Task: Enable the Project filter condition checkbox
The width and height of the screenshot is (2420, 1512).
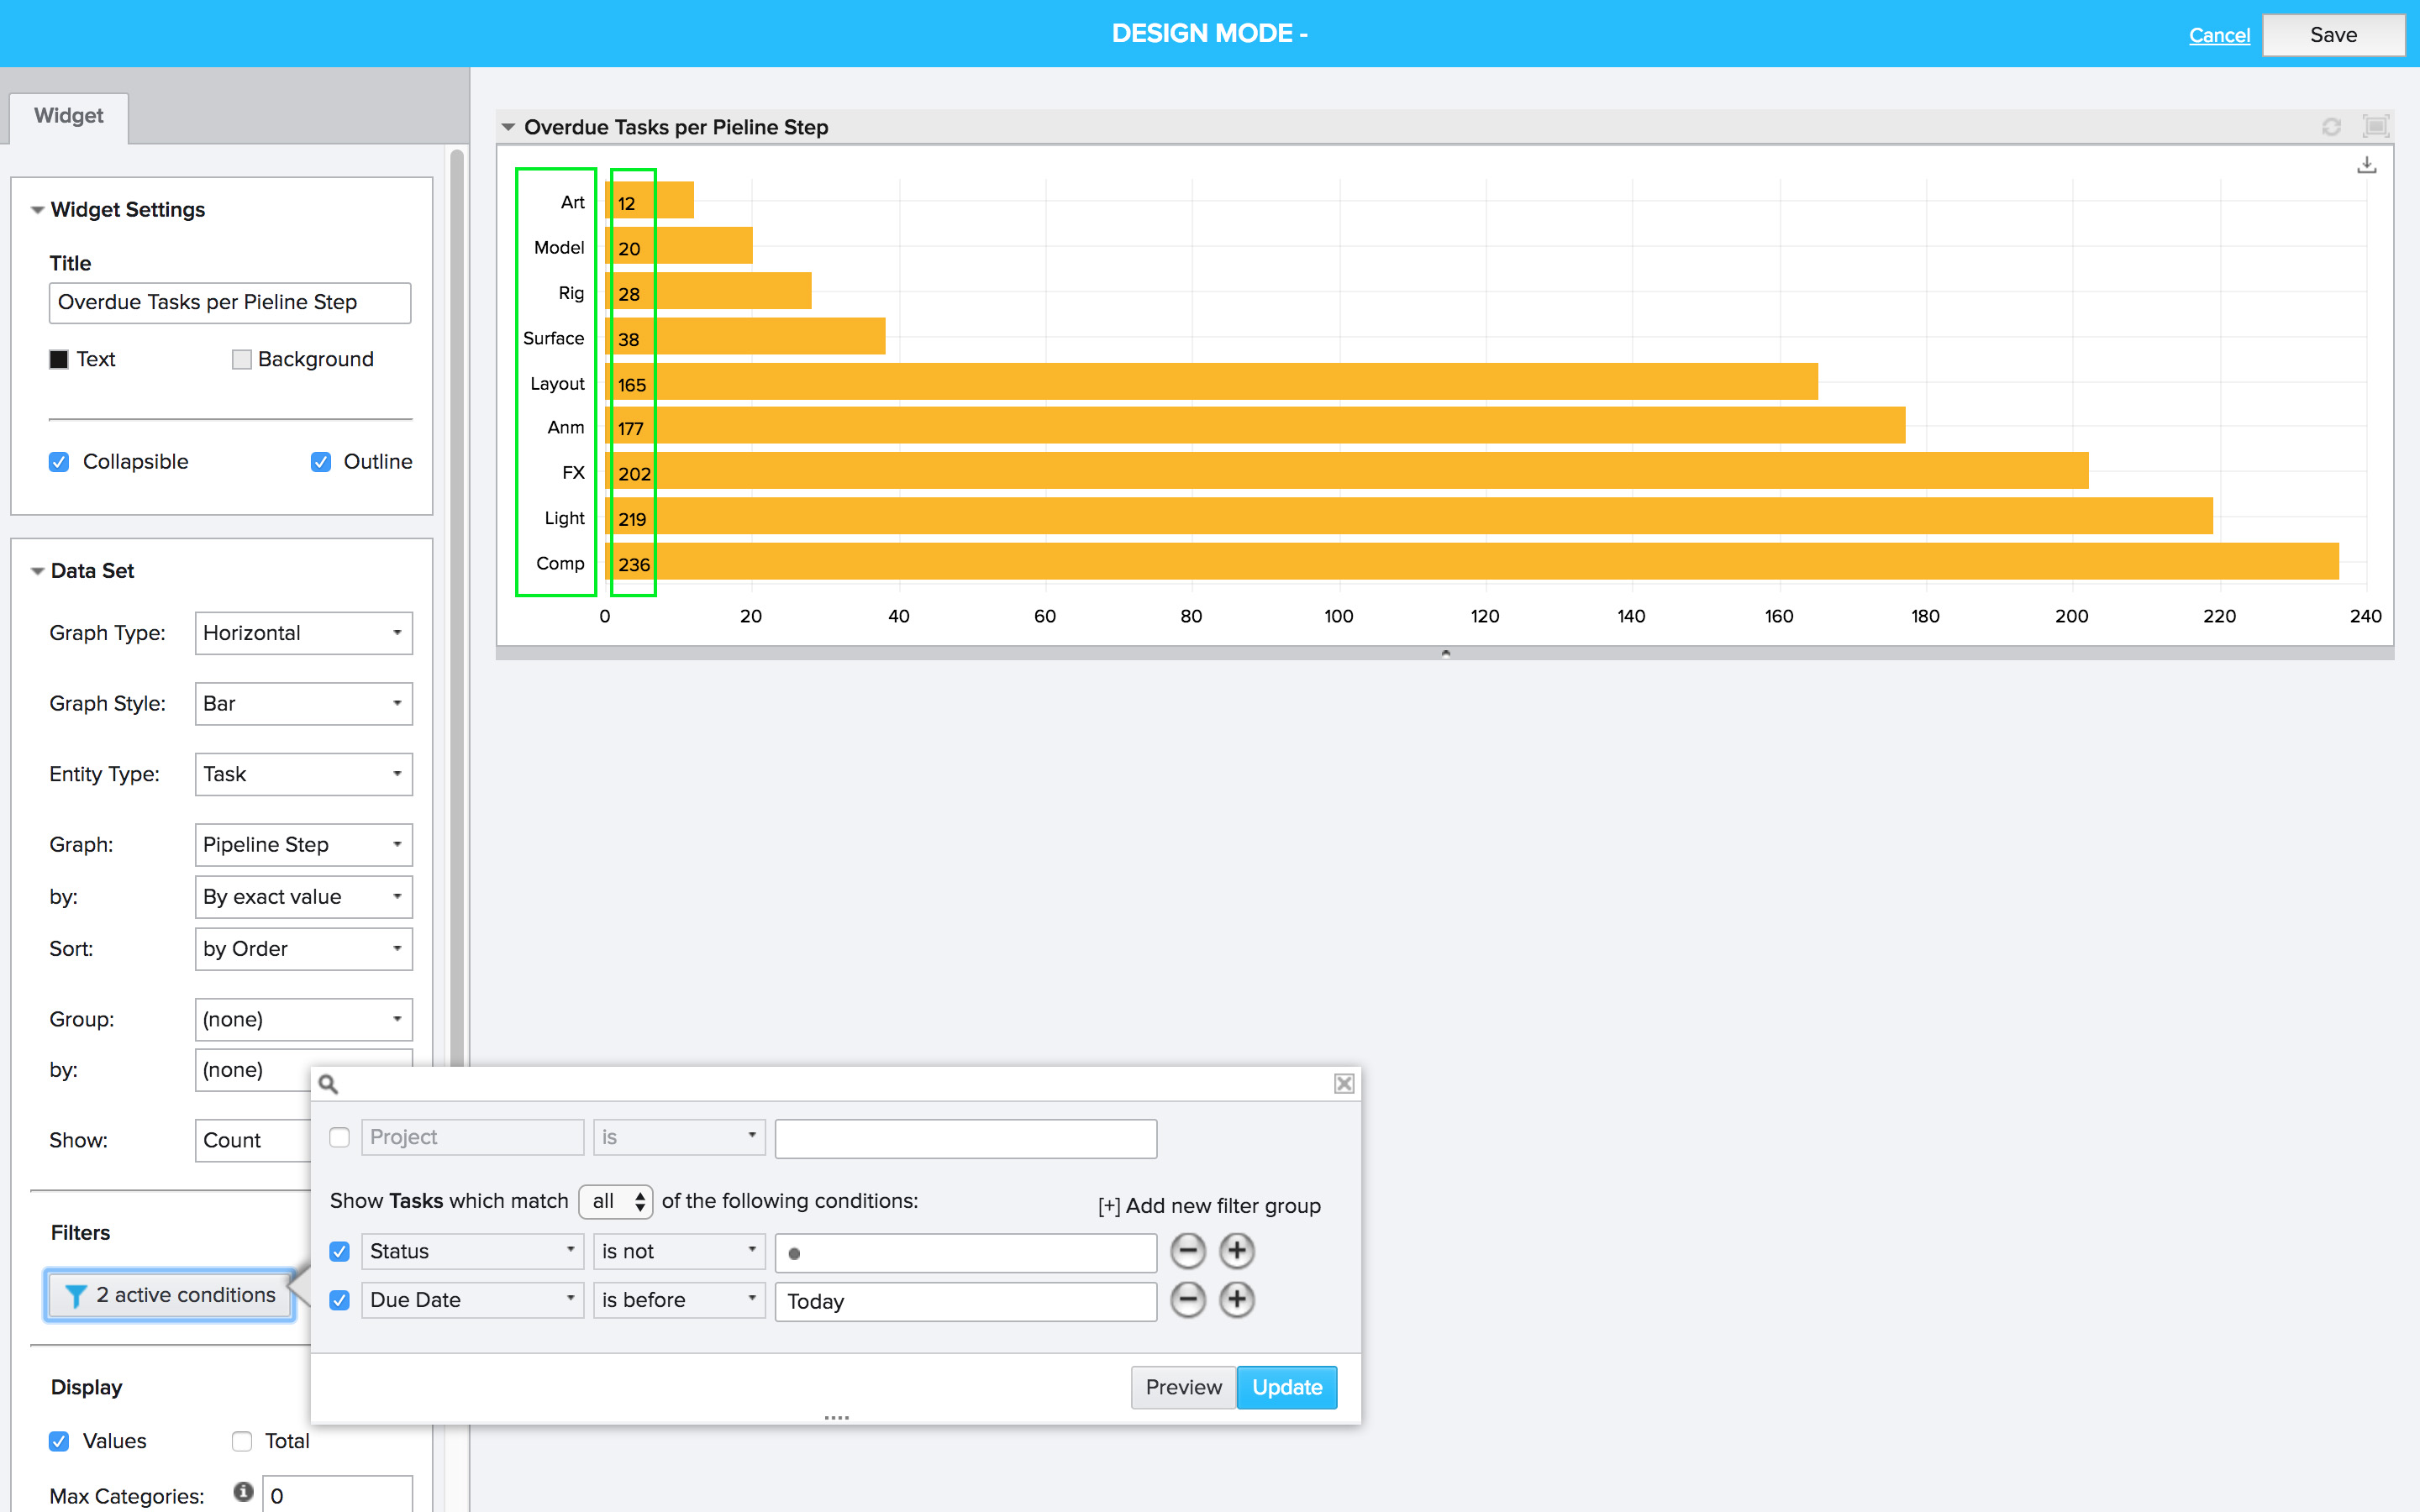Action: coord(339,1137)
